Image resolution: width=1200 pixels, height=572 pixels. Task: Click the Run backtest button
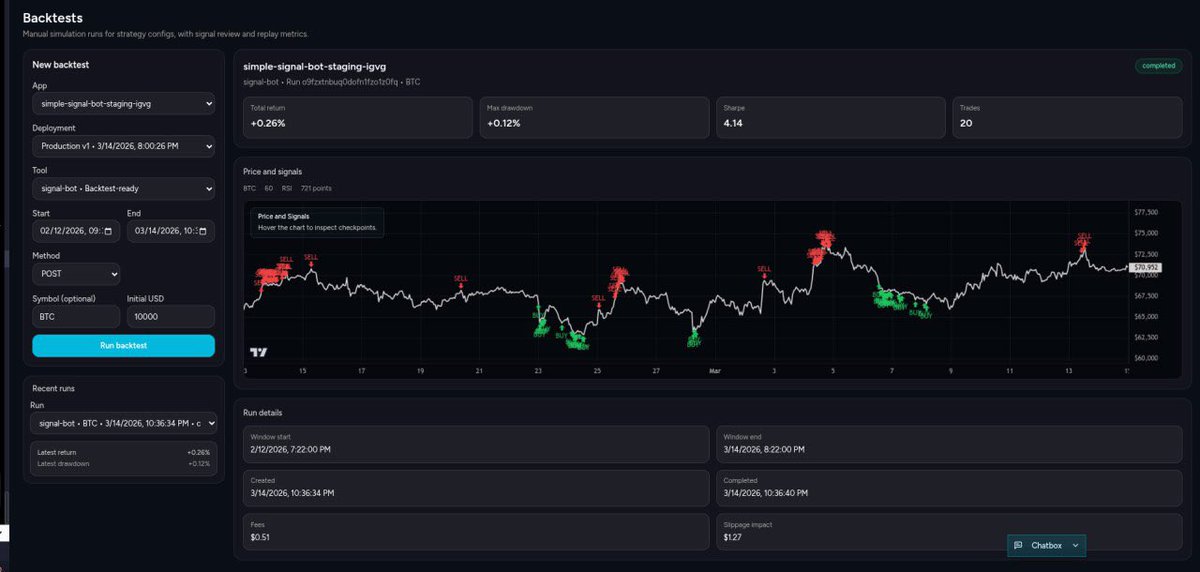point(123,345)
